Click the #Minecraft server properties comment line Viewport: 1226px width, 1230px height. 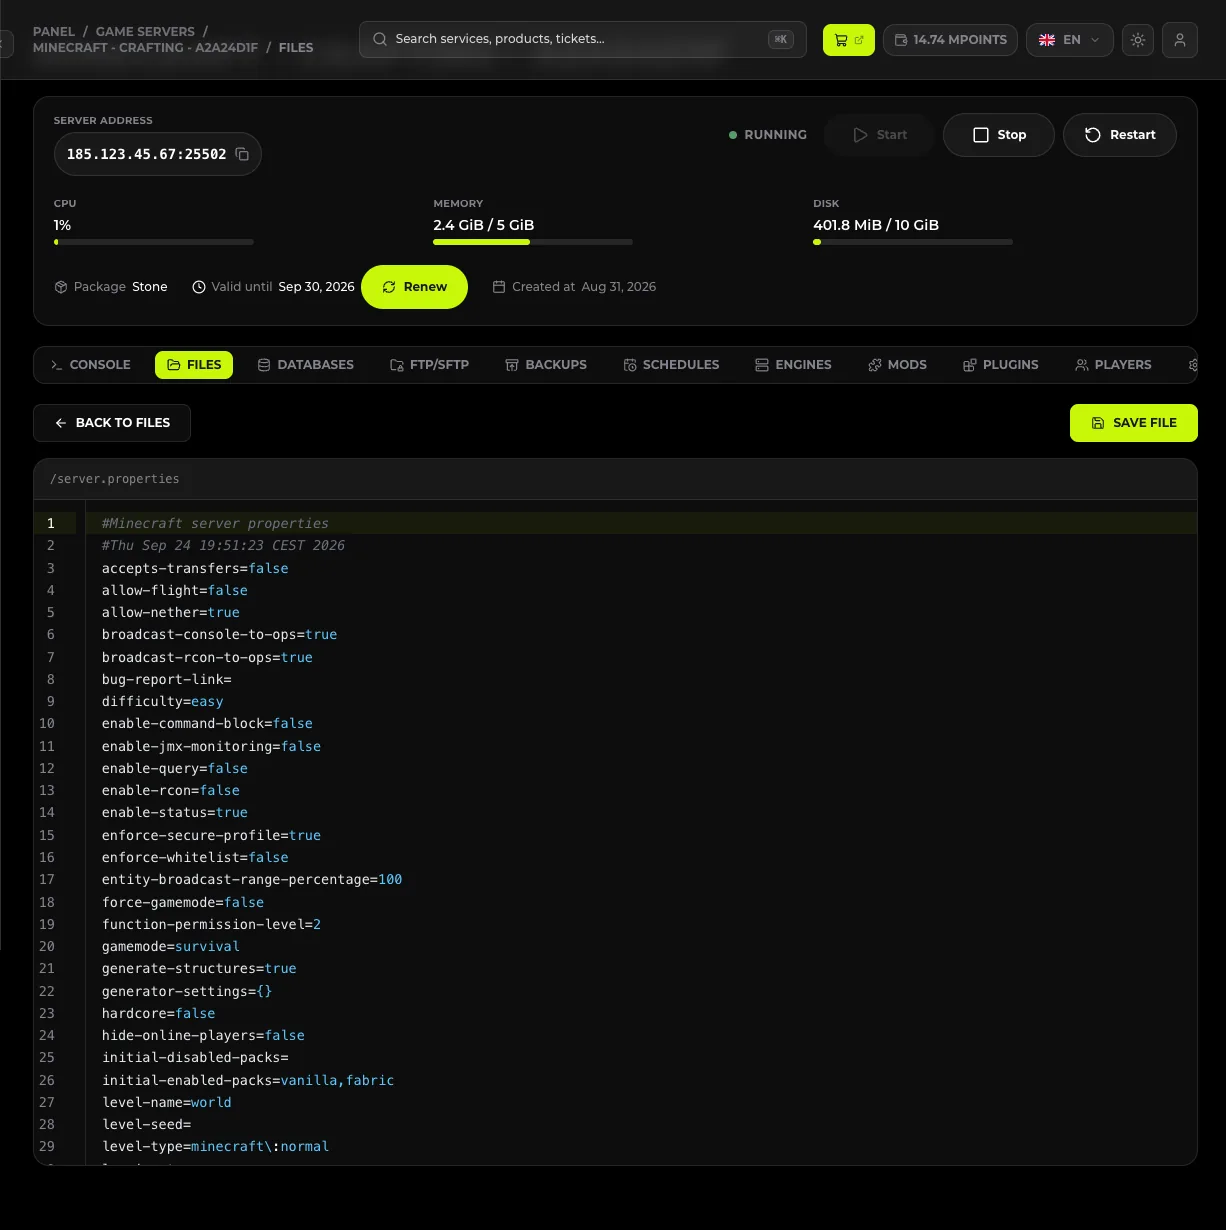(215, 523)
